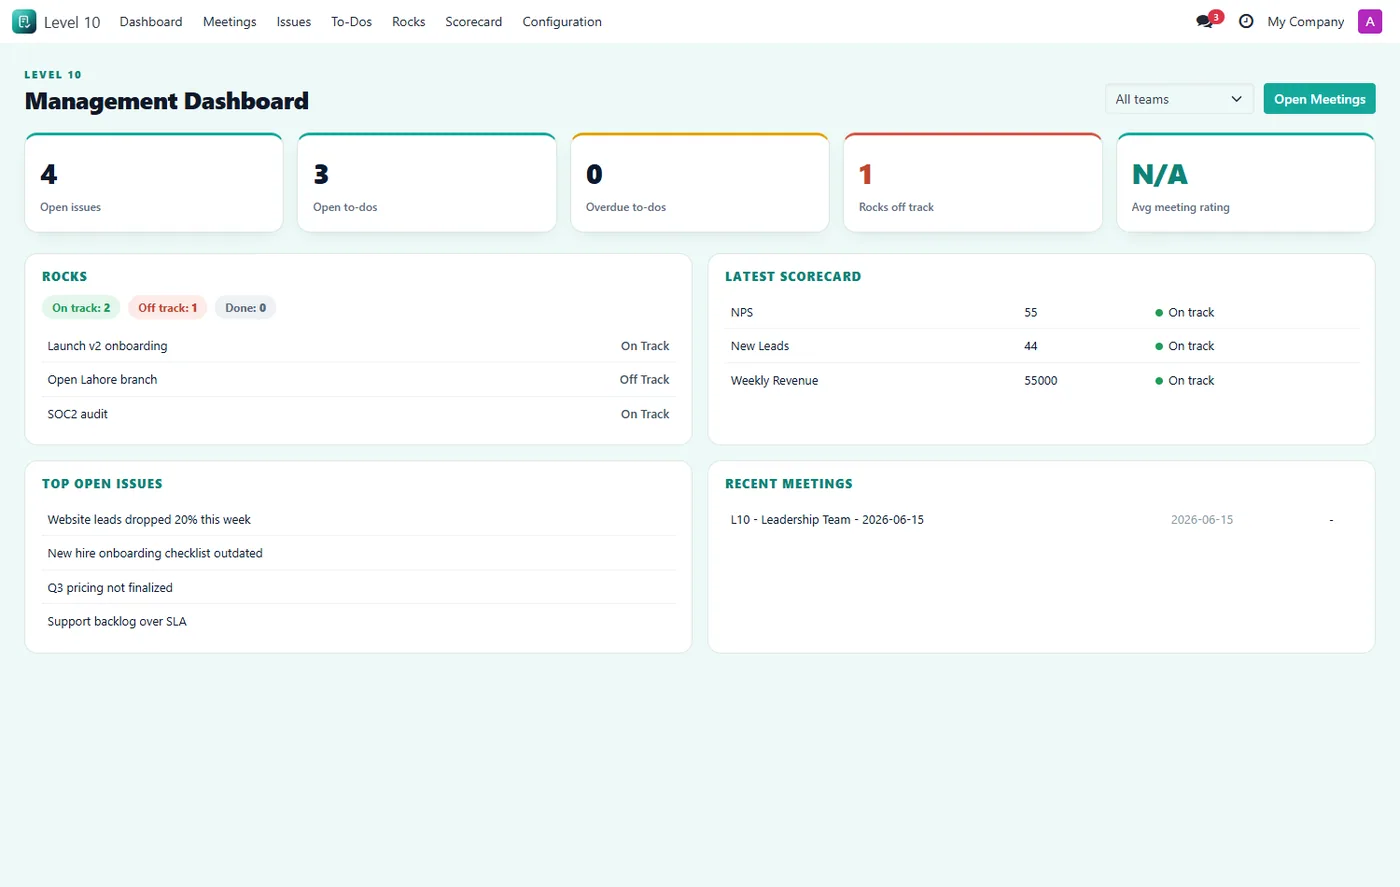Open the To-Dos menu
Image resolution: width=1400 pixels, height=887 pixels.
(351, 21)
